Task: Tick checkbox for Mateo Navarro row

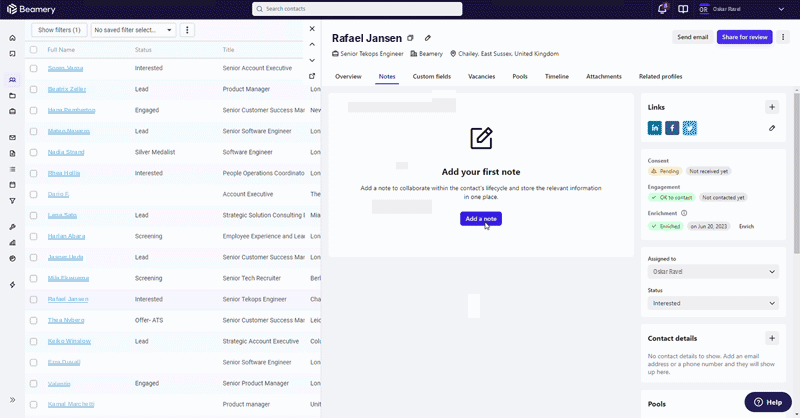Action: (x=34, y=131)
